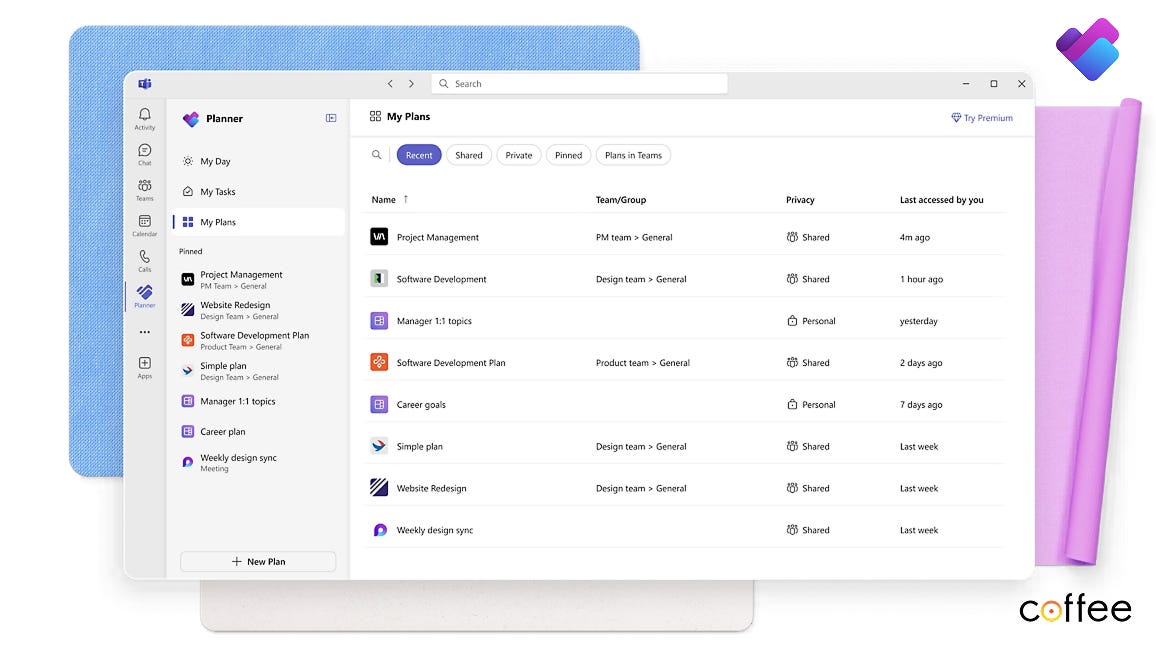The width and height of the screenshot is (1156, 650).
Task: Click the New Plan button
Action: [258, 562]
